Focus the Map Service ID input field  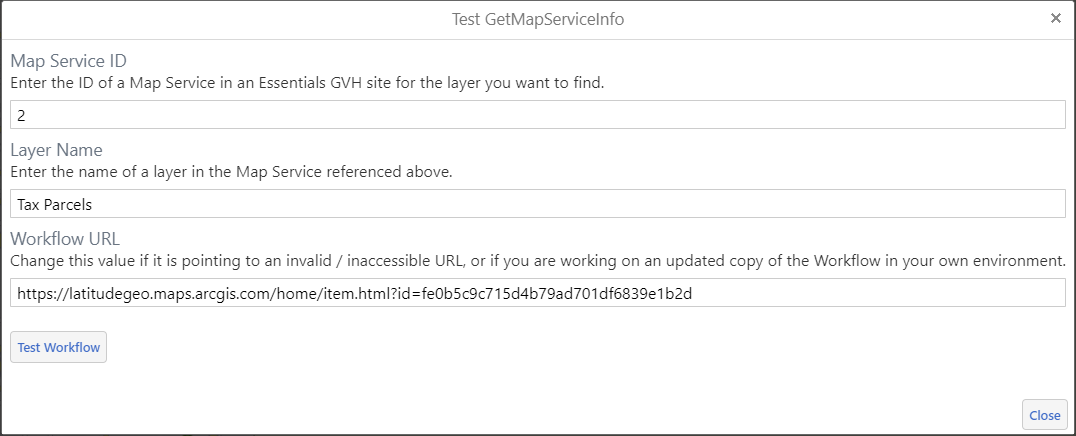(538, 115)
